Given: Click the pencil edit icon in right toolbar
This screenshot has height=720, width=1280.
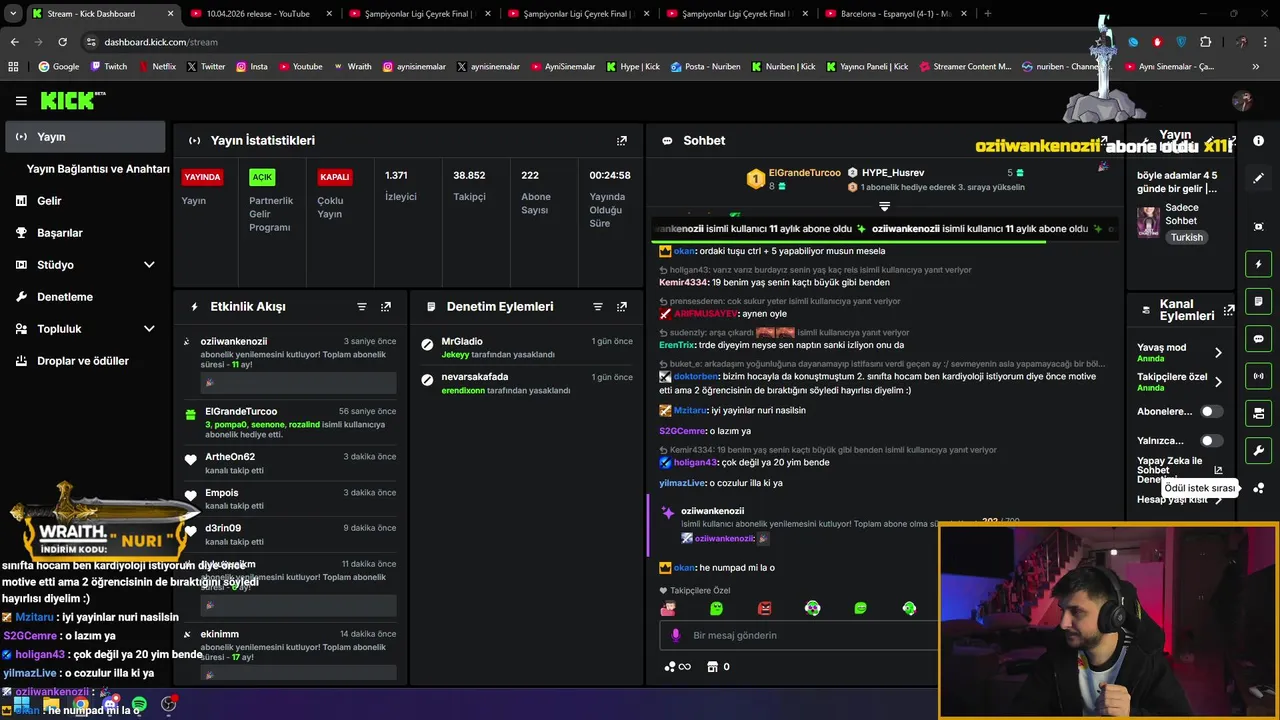Looking at the screenshot, I should 1259,178.
